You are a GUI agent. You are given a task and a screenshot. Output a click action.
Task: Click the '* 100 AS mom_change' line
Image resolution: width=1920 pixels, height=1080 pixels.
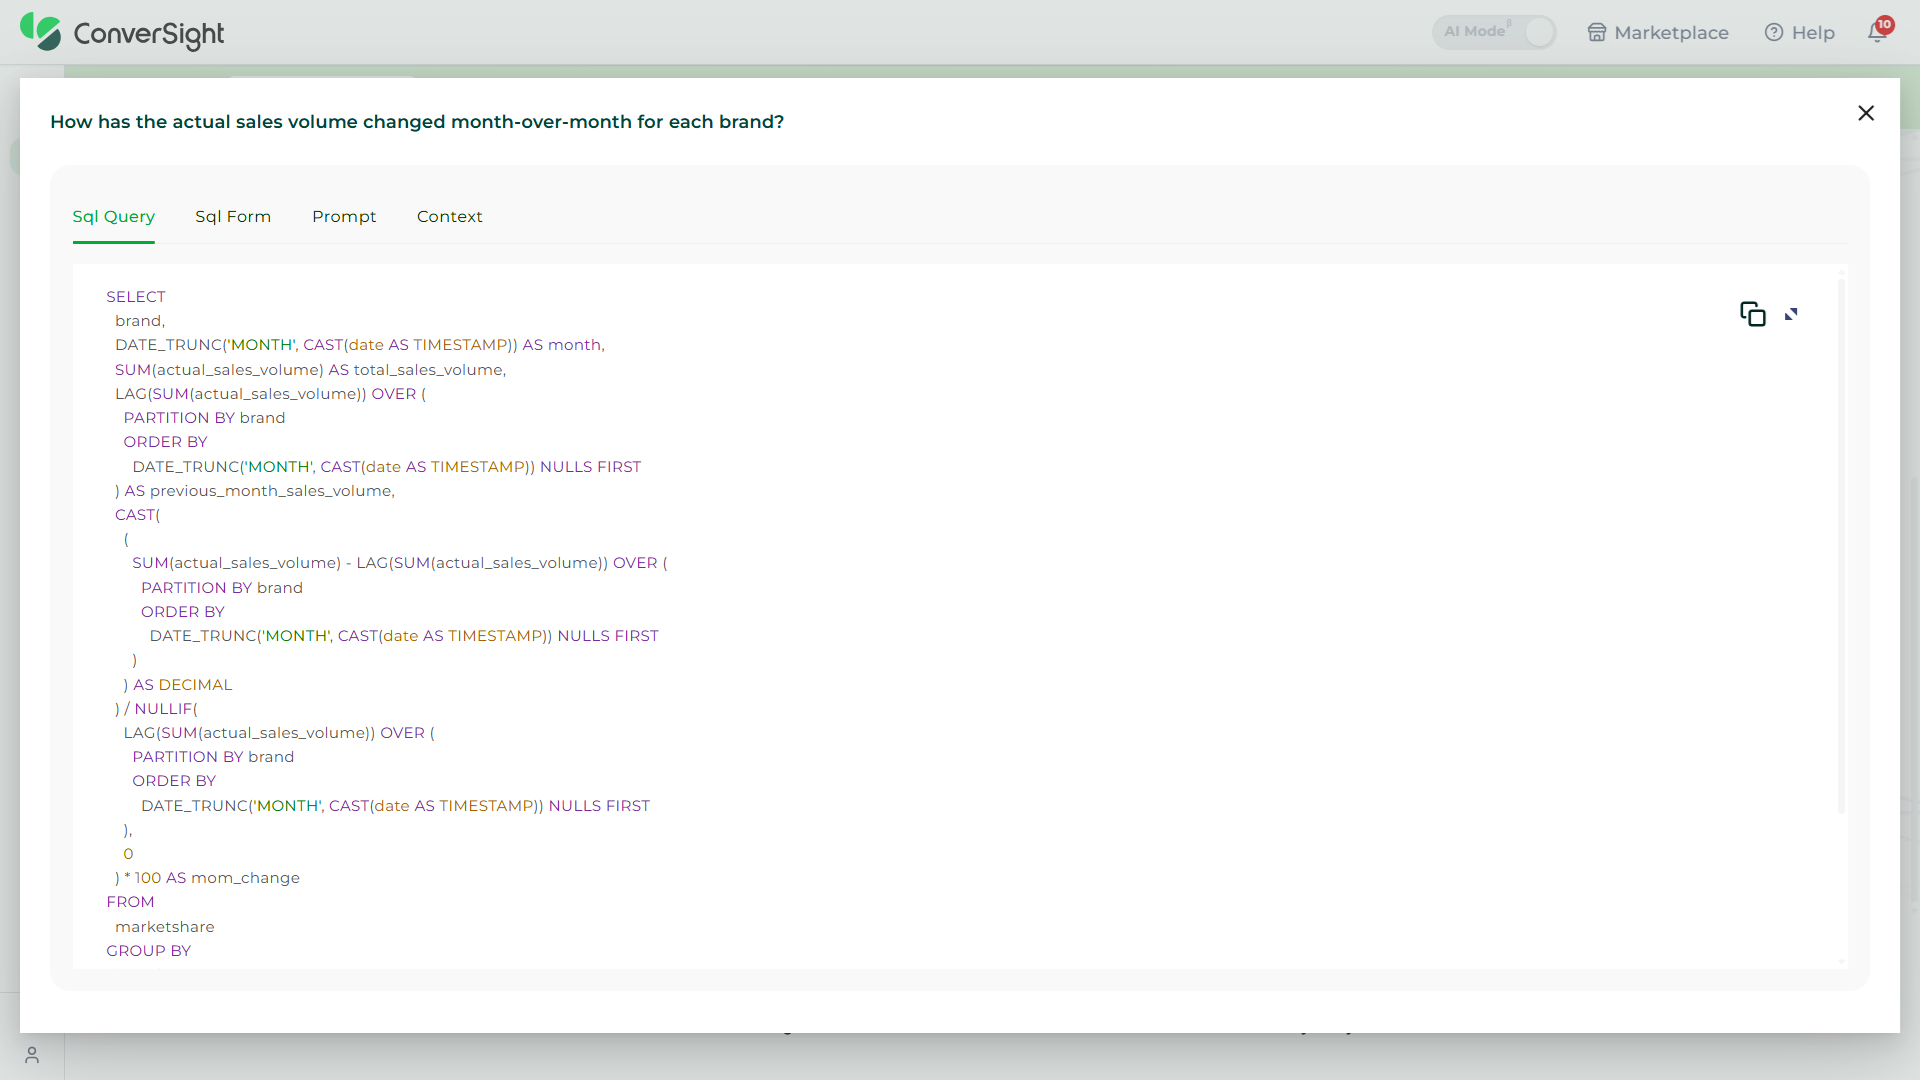coord(208,878)
